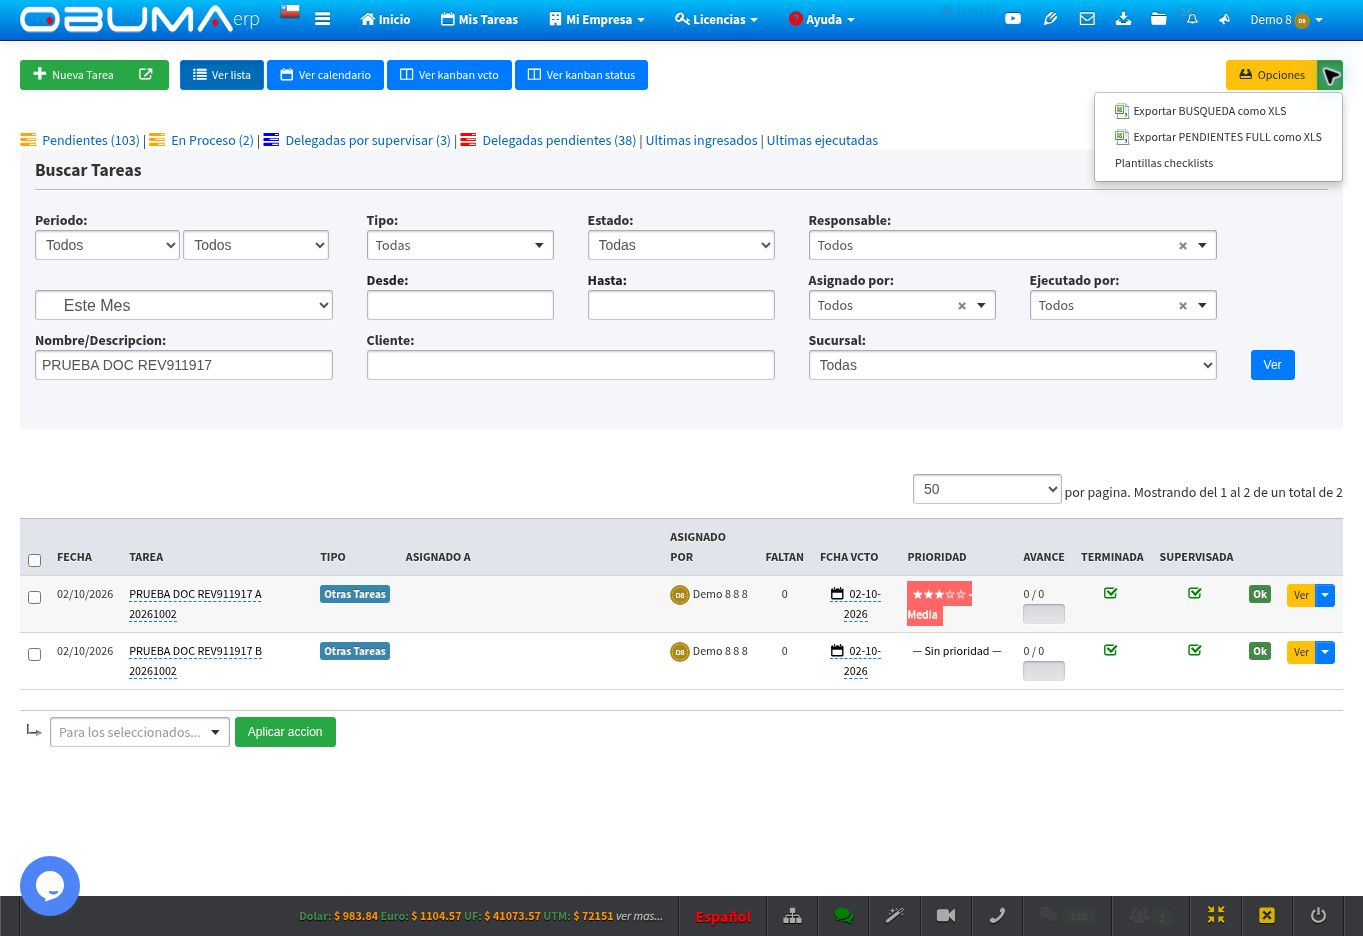Open the folder icon in top bar
1363x936 pixels.
point(1158,19)
